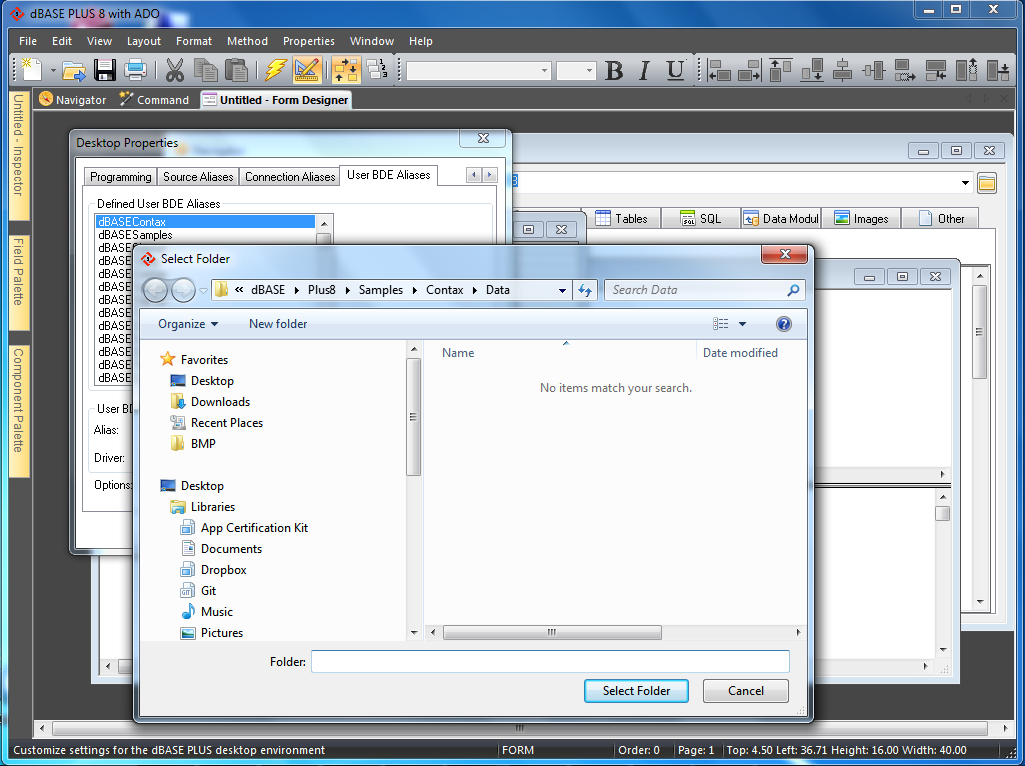
Task: Click the Cancel button
Action: (x=746, y=691)
